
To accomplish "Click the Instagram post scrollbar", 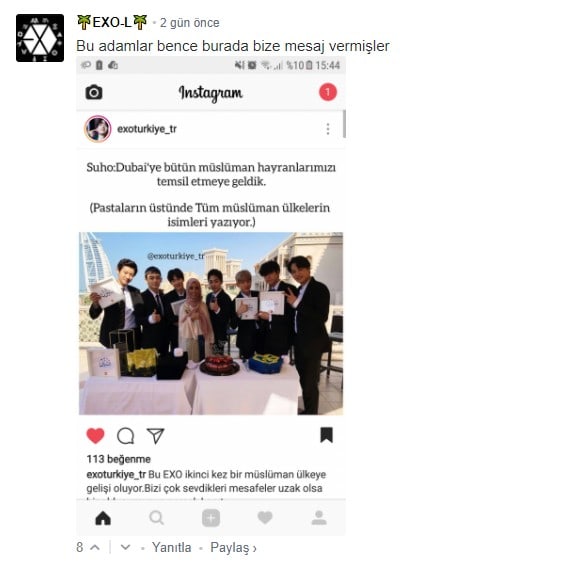I will pos(344,124).
